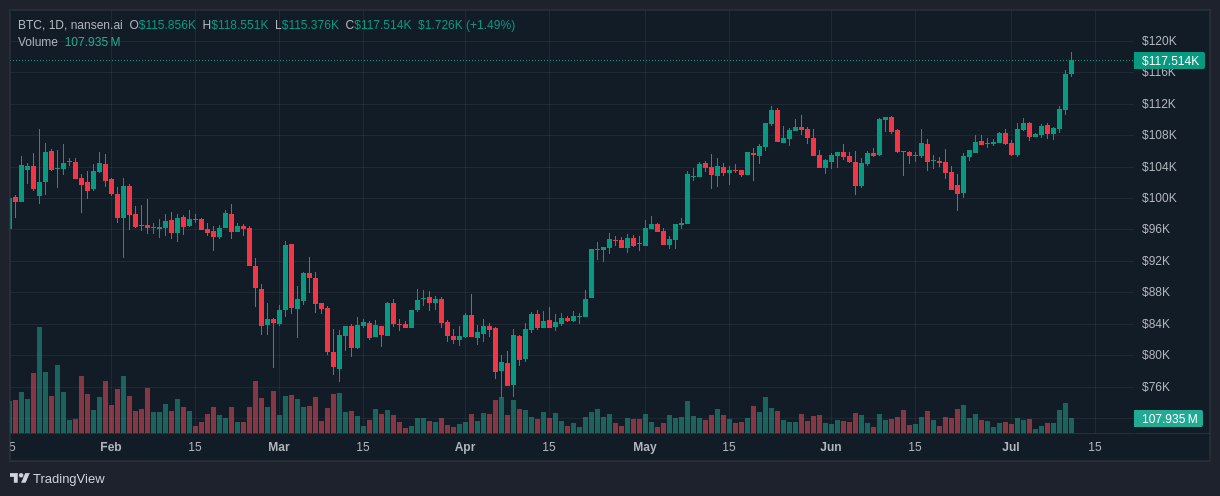The width and height of the screenshot is (1220, 496).
Task: Click the TradingView logo icon
Action: pos(19,478)
